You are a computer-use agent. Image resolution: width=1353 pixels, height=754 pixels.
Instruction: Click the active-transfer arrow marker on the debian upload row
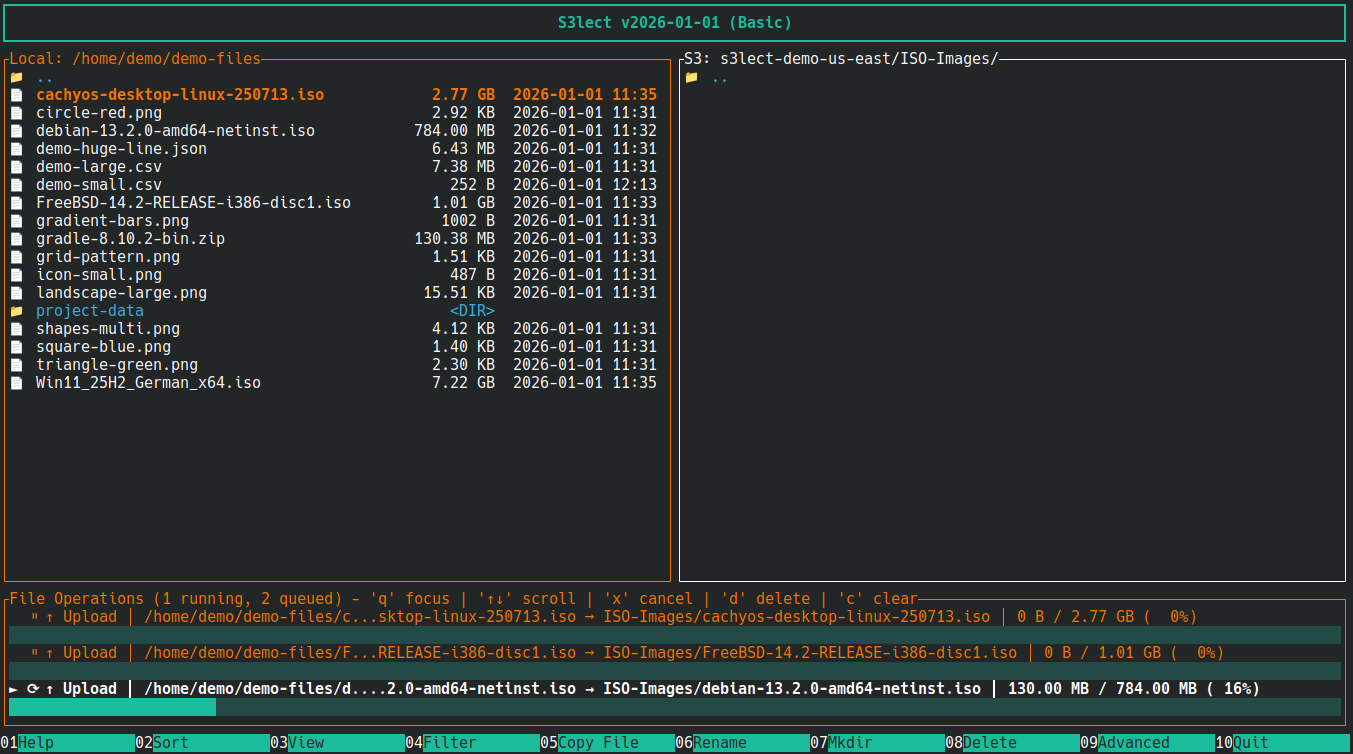(x=11, y=688)
